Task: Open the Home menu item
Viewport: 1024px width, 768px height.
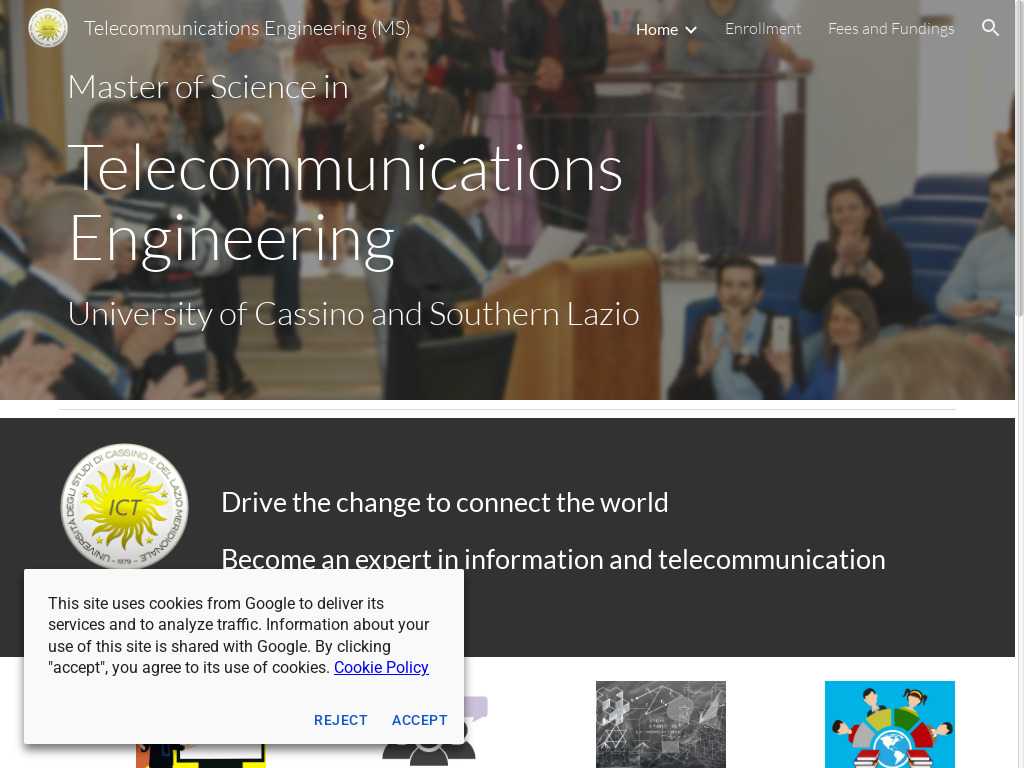Action: [x=656, y=29]
